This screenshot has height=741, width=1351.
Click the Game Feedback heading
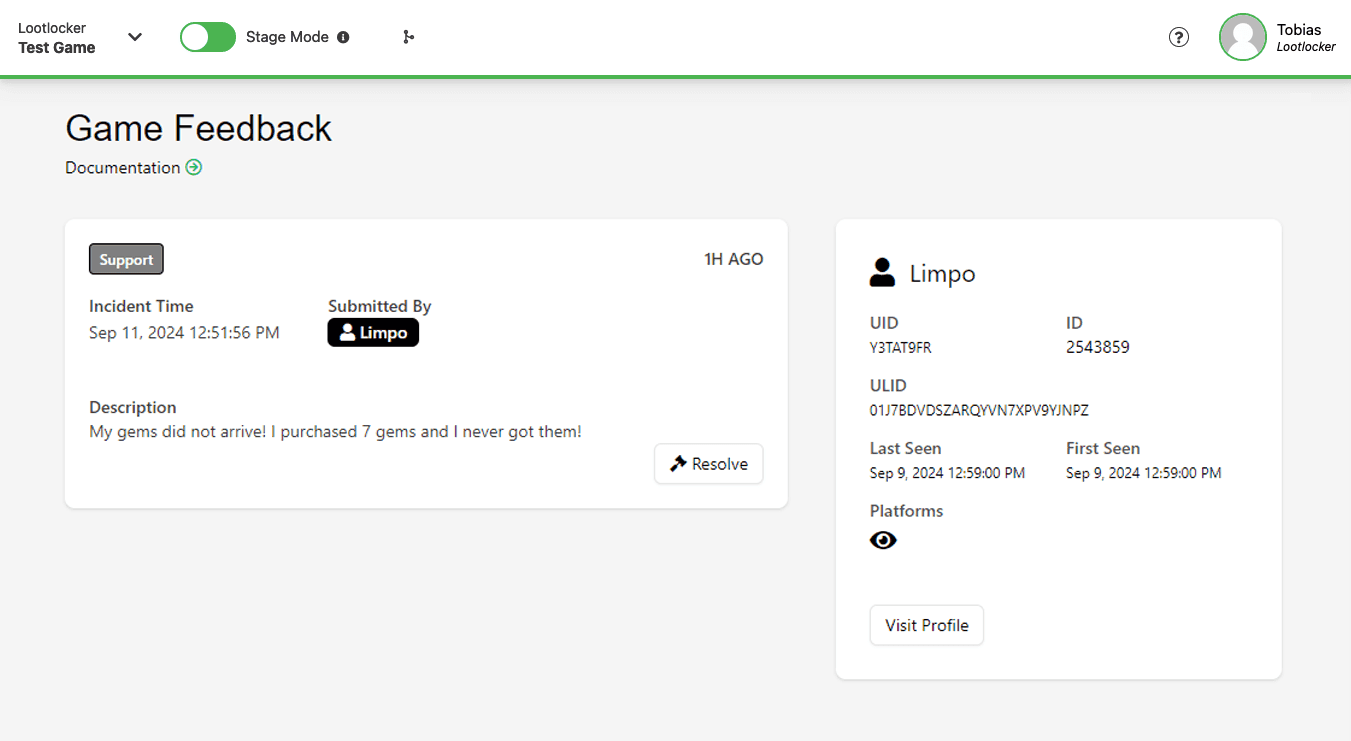click(199, 128)
